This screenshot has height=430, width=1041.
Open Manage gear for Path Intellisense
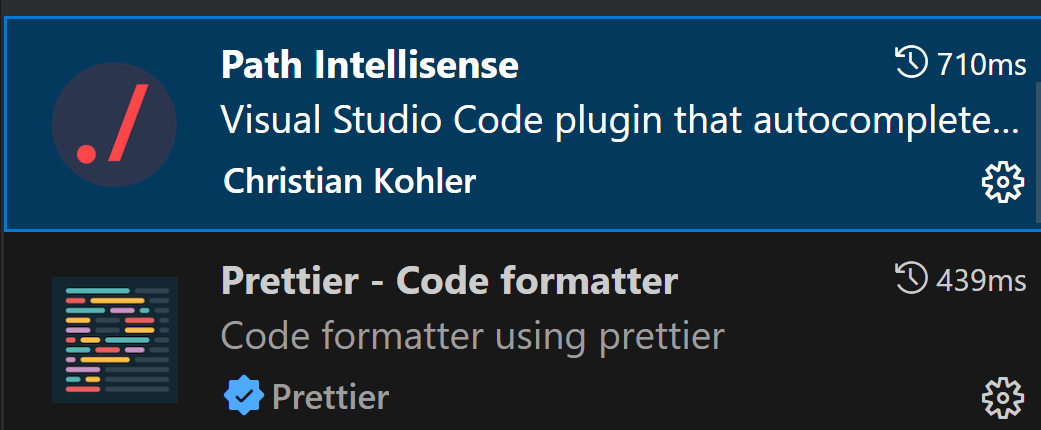1002,181
